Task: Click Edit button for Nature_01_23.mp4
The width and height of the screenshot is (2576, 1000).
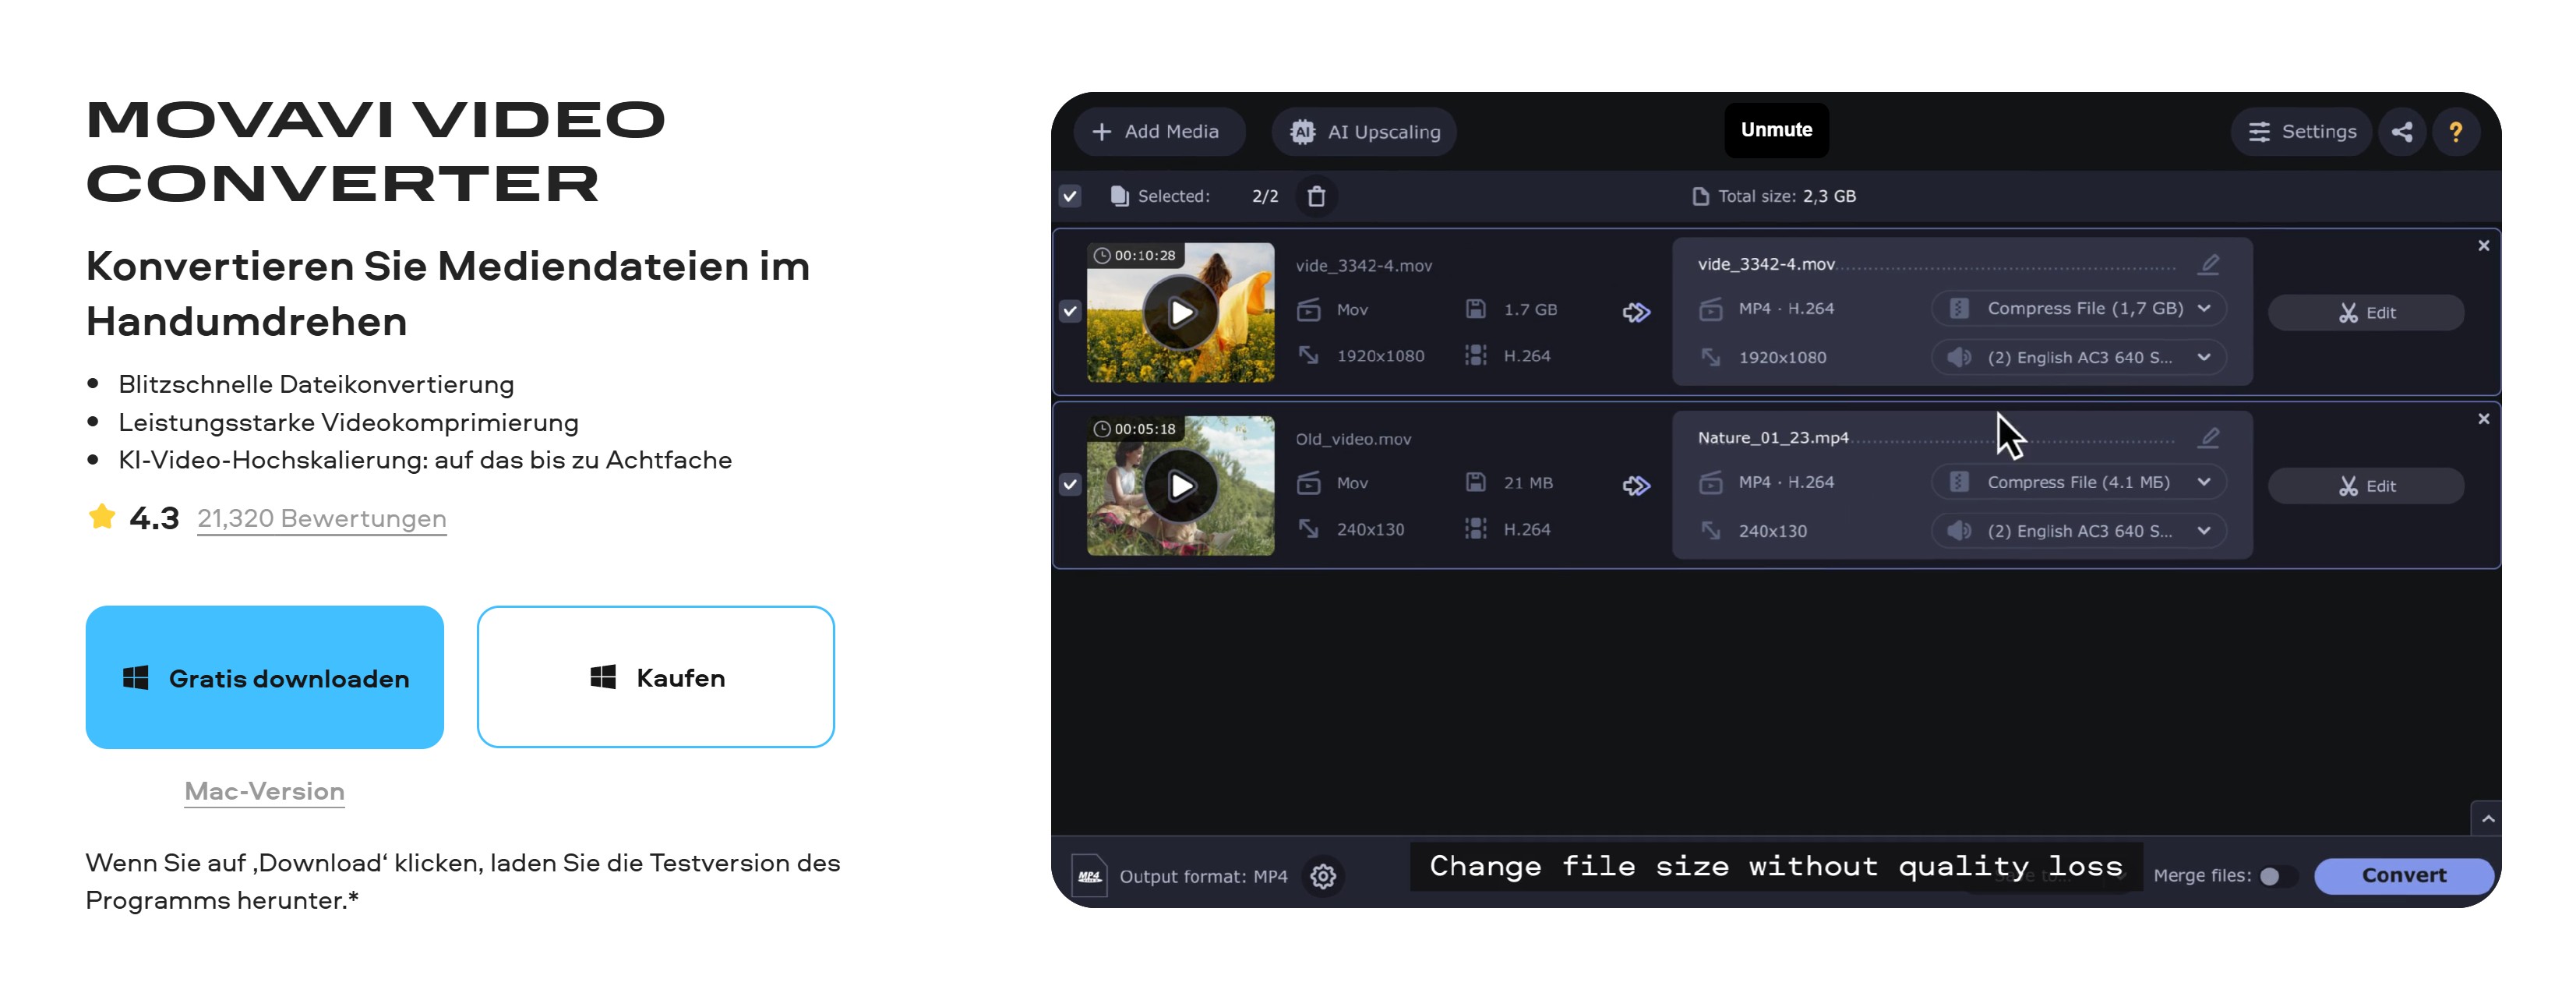Action: (2366, 486)
